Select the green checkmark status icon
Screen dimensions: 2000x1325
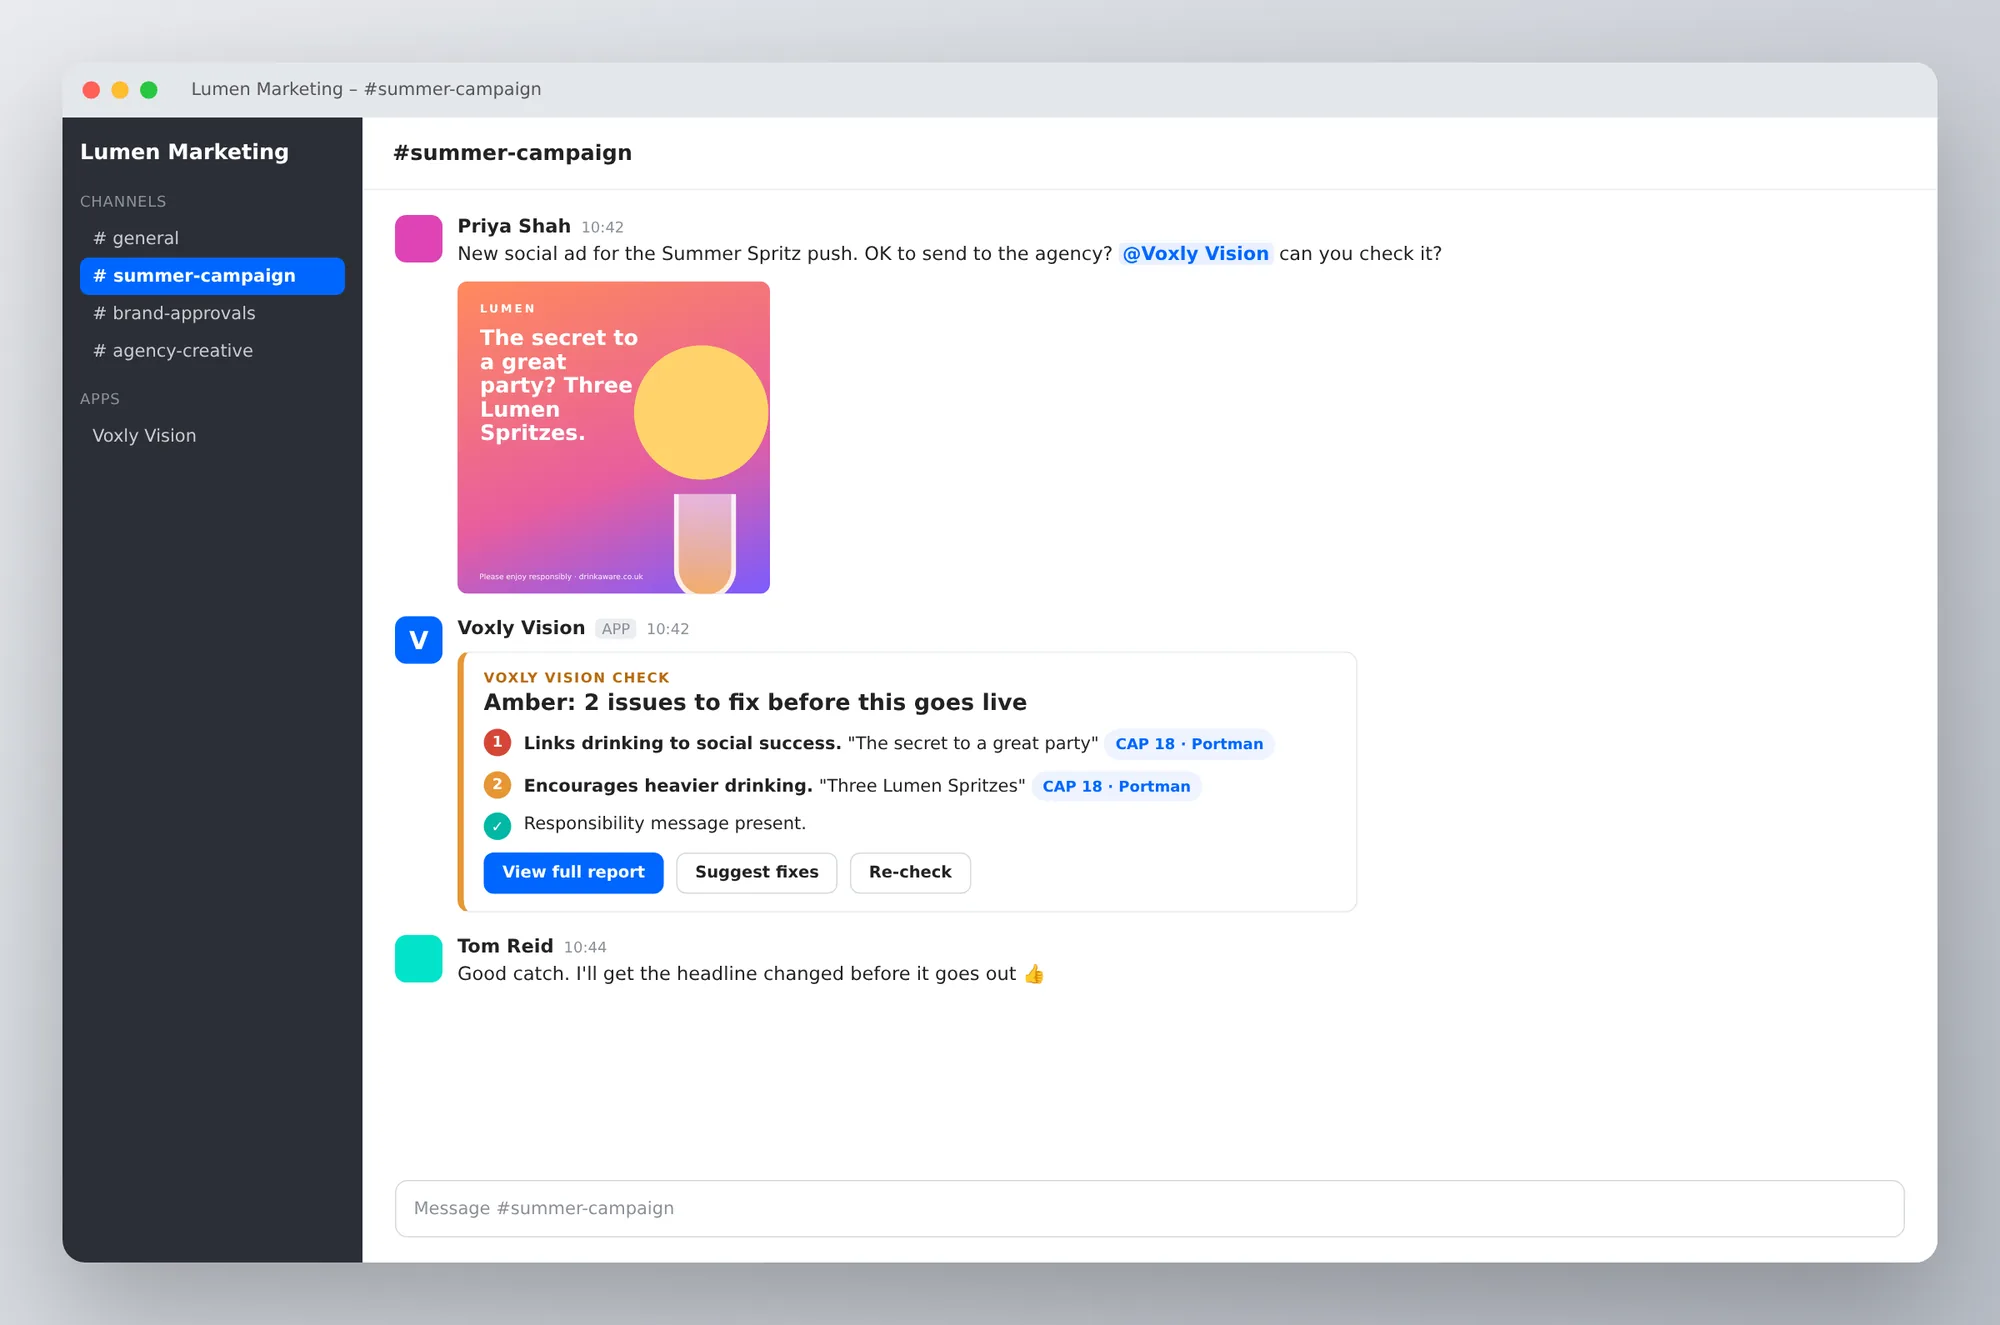[497, 825]
